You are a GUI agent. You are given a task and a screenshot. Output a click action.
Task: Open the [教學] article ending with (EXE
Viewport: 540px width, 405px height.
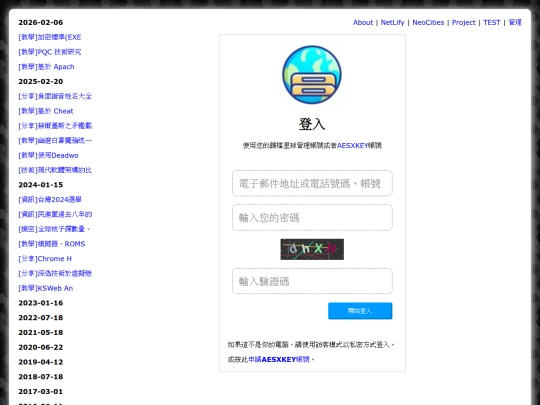(x=50, y=37)
